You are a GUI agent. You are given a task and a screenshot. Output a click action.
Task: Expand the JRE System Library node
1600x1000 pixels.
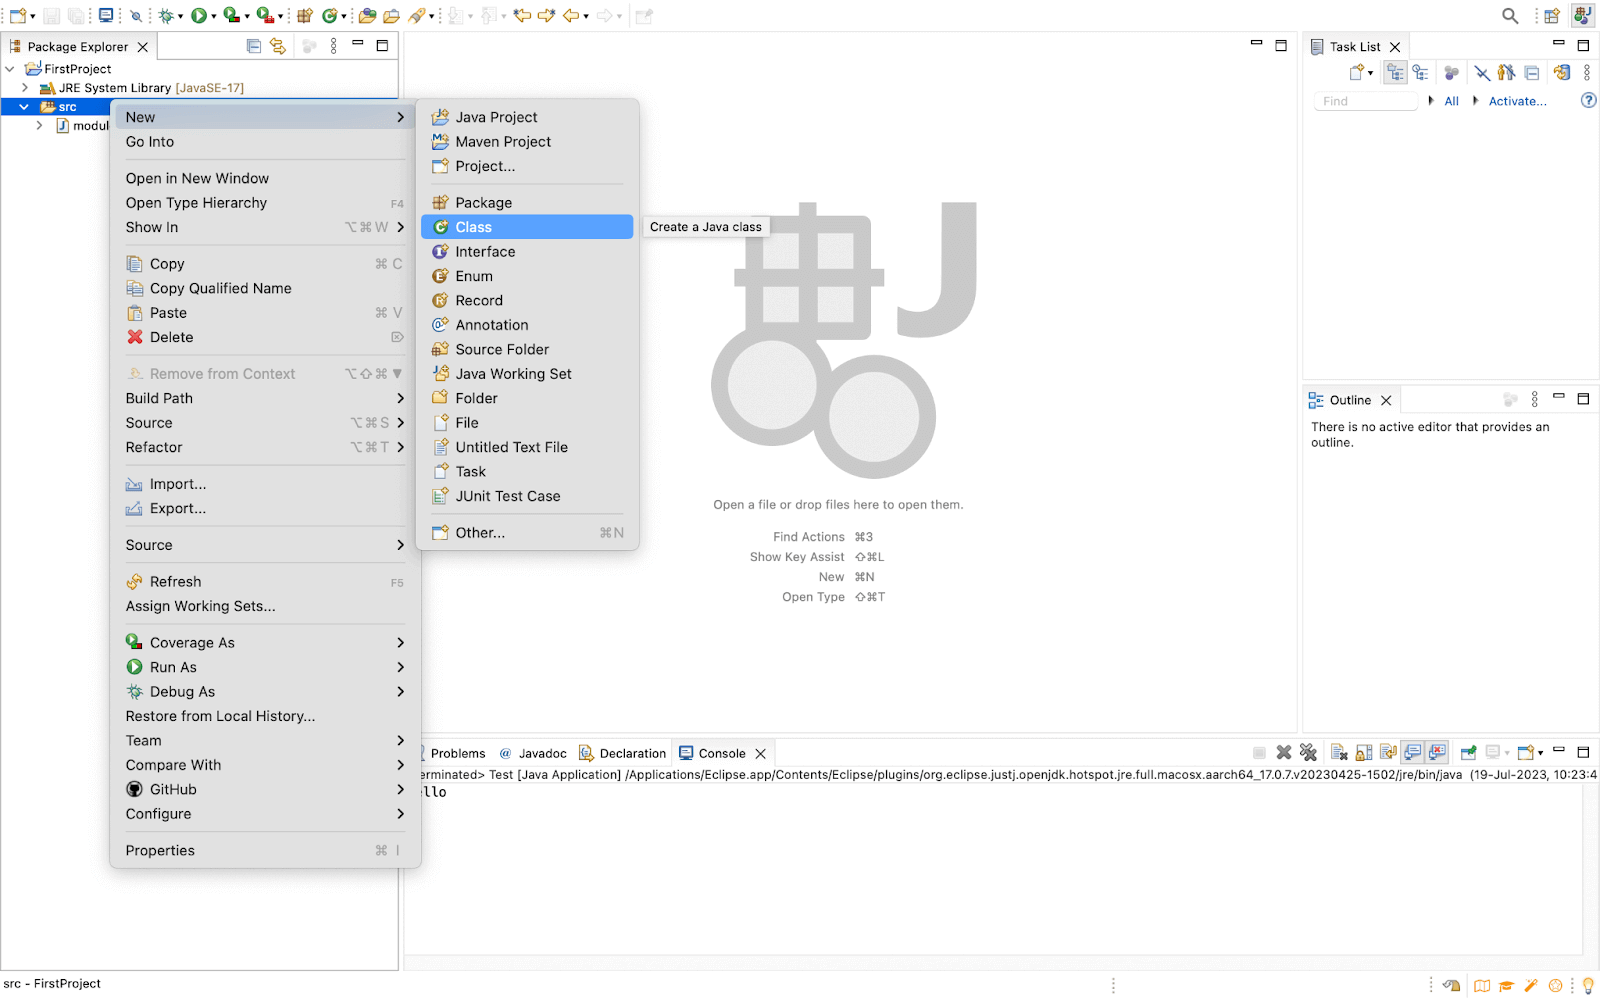[25, 88]
